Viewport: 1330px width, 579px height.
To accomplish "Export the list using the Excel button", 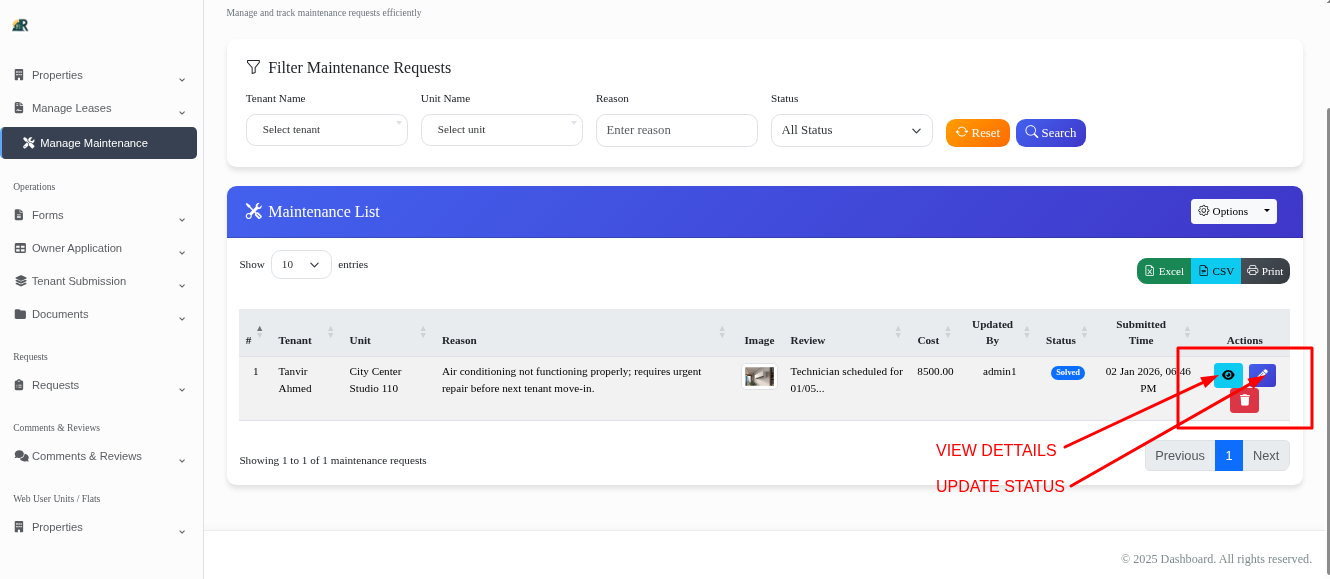I will pos(1164,271).
